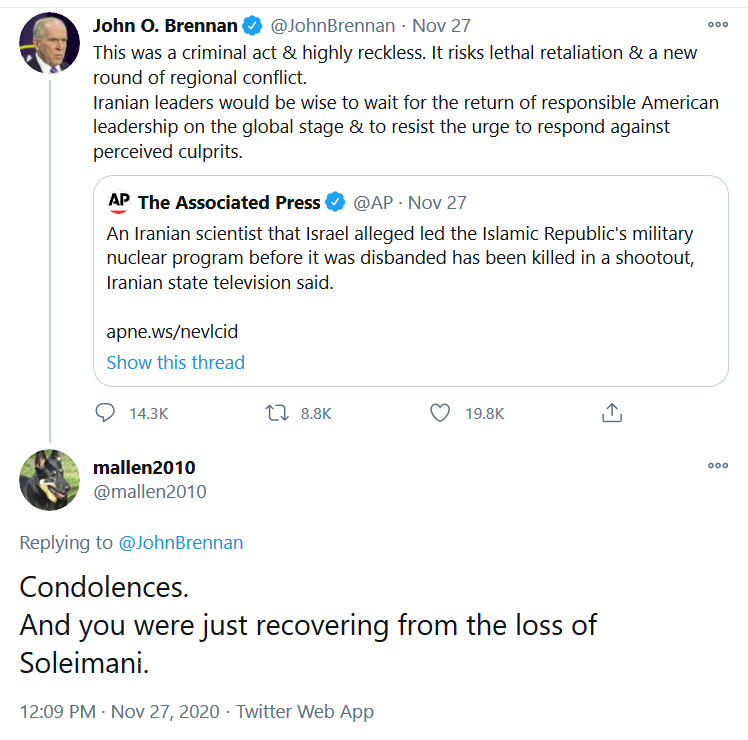
Task: Open the more options menu on Brennan's tweet
Action: point(717,24)
